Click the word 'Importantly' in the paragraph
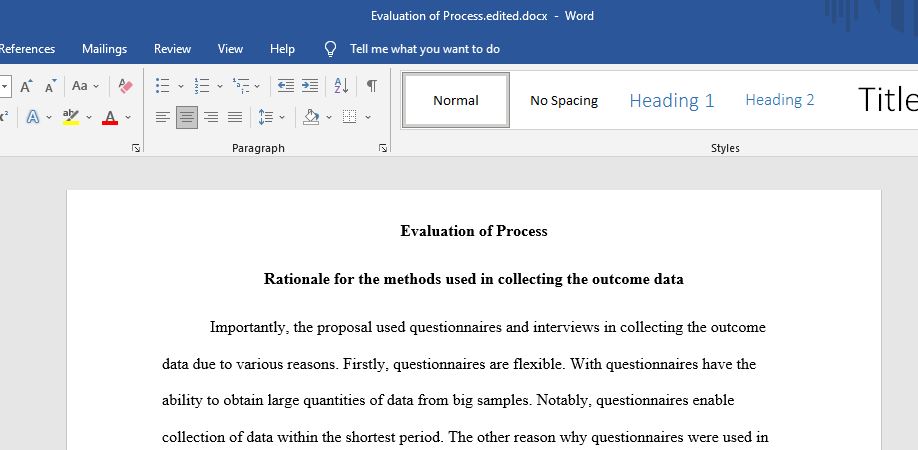The width and height of the screenshot is (918, 450). click(x=249, y=328)
